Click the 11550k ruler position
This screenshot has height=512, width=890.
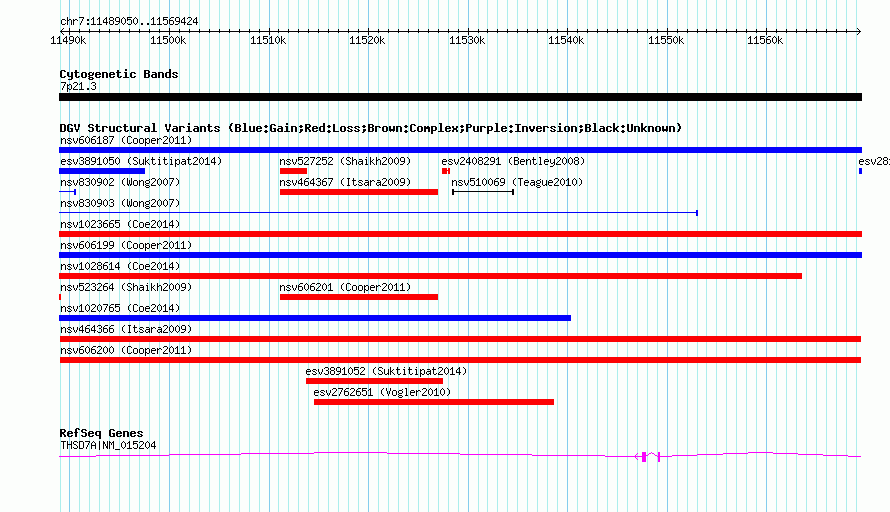coord(666,40)
